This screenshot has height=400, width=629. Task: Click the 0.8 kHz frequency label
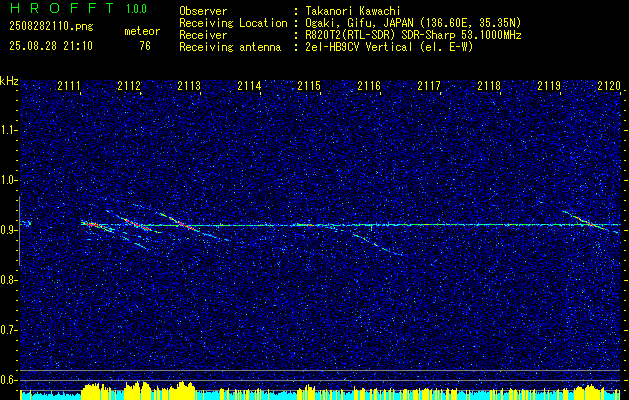[7, 280]
